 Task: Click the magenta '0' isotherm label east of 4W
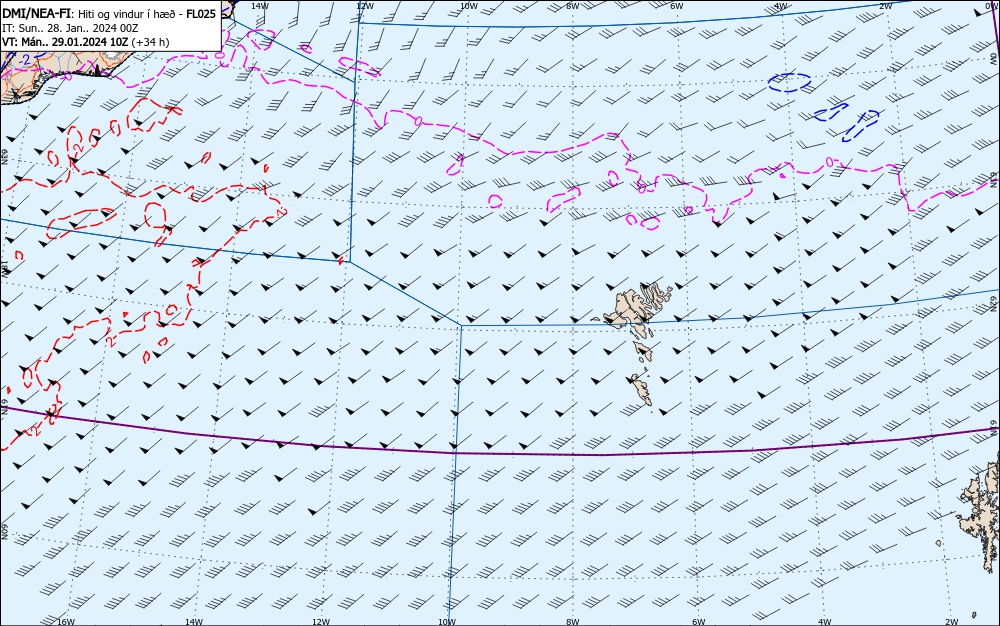tap(829, 162)
